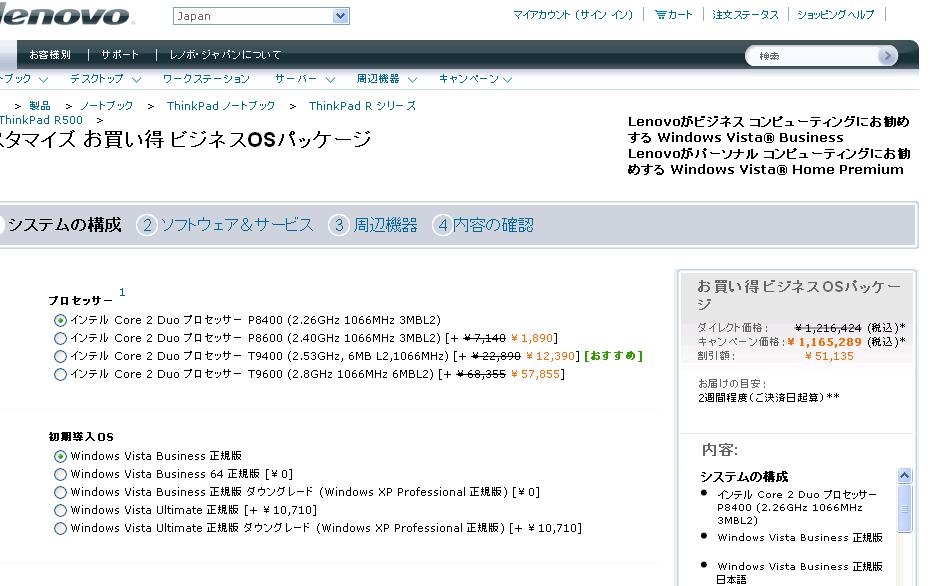Click the ¥1,890 P8600 price
Viewport: 940px width, 586px height.
pyautogui.click(x=532, y=338)
